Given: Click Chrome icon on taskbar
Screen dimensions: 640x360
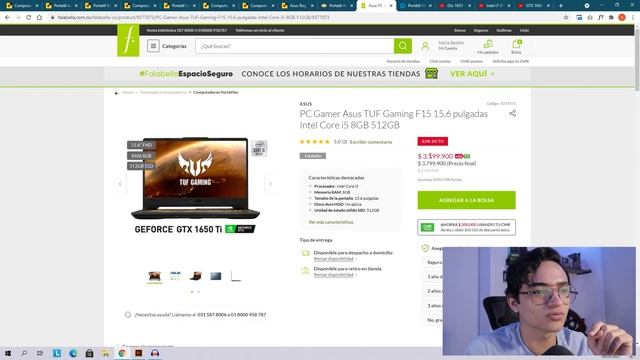Looking at the screenshot, I should tap(122, 353).
